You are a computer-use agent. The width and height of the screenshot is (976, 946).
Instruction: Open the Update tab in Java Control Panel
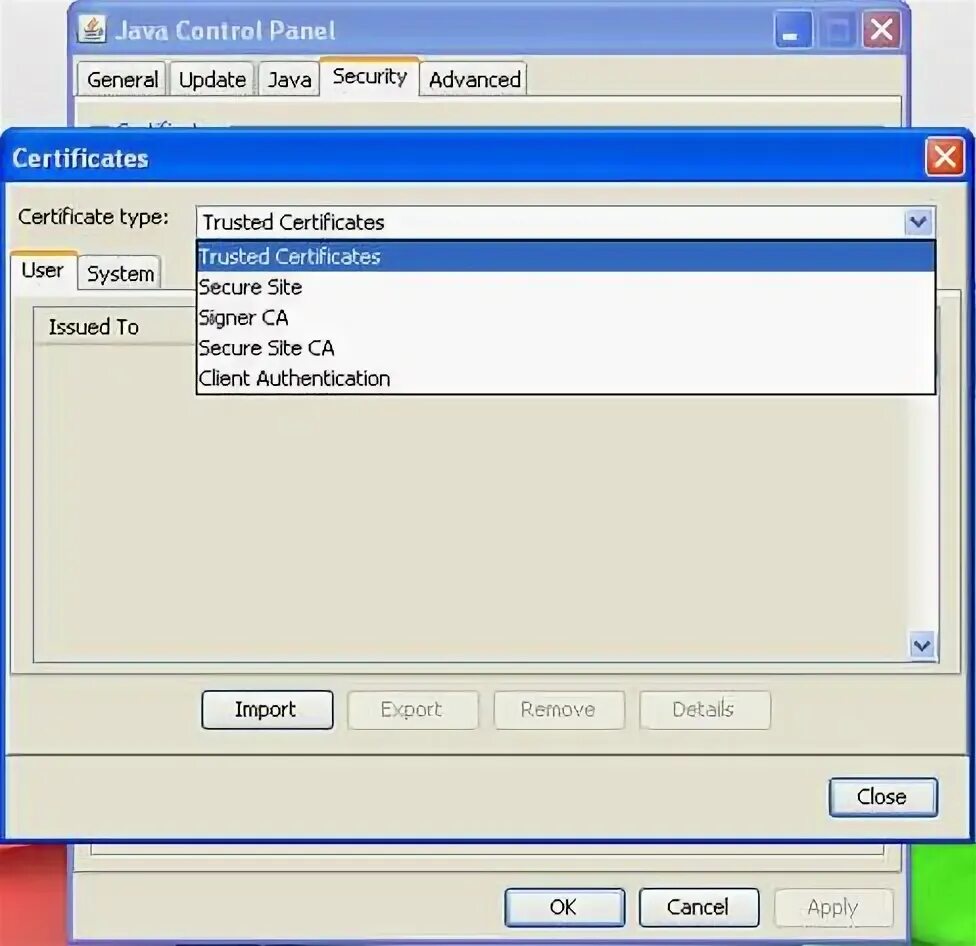212,79
